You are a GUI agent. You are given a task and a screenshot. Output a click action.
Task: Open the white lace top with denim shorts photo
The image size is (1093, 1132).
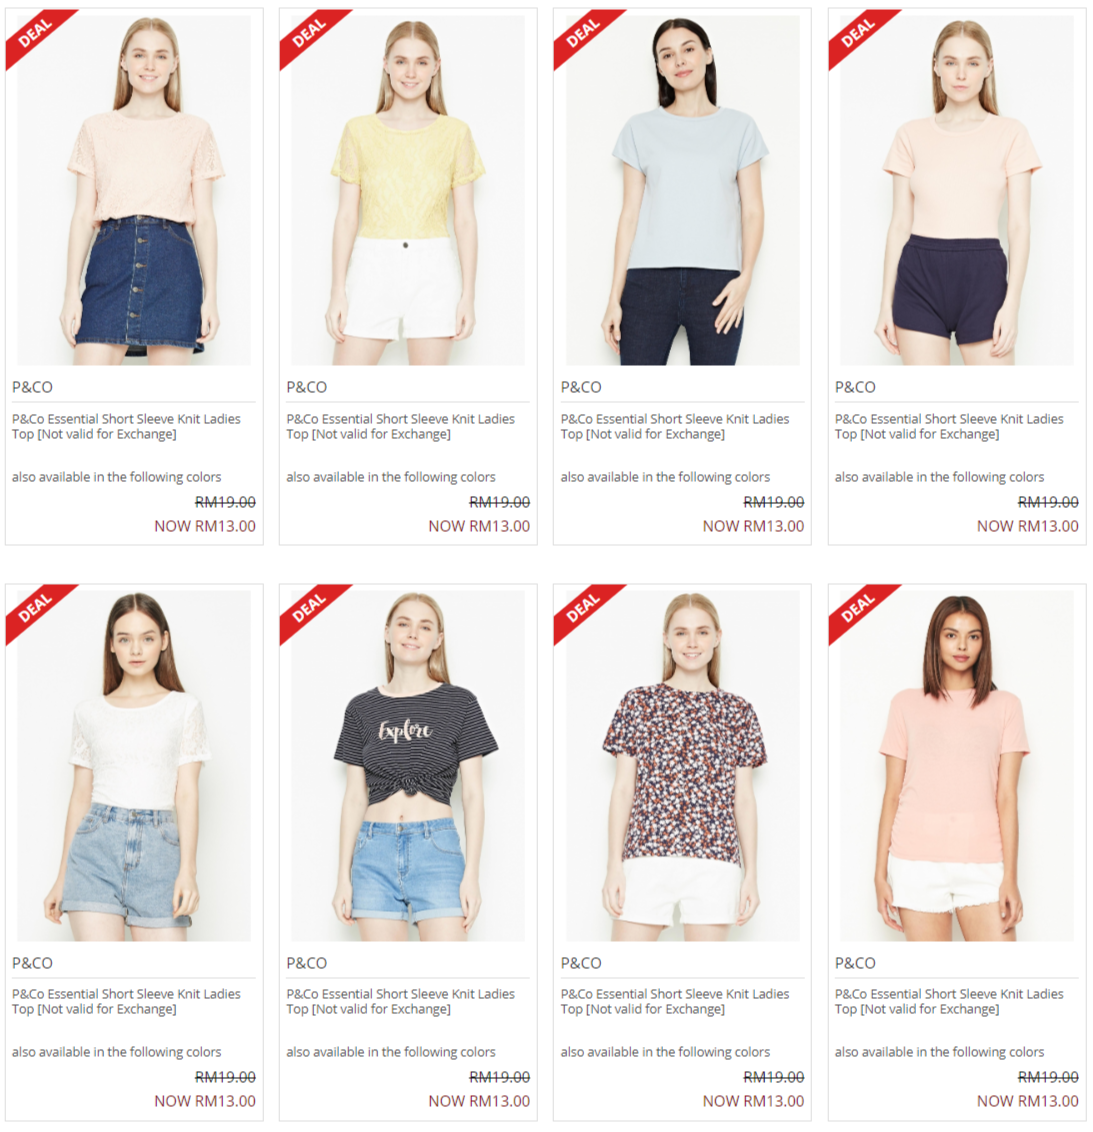click(134, 765)
